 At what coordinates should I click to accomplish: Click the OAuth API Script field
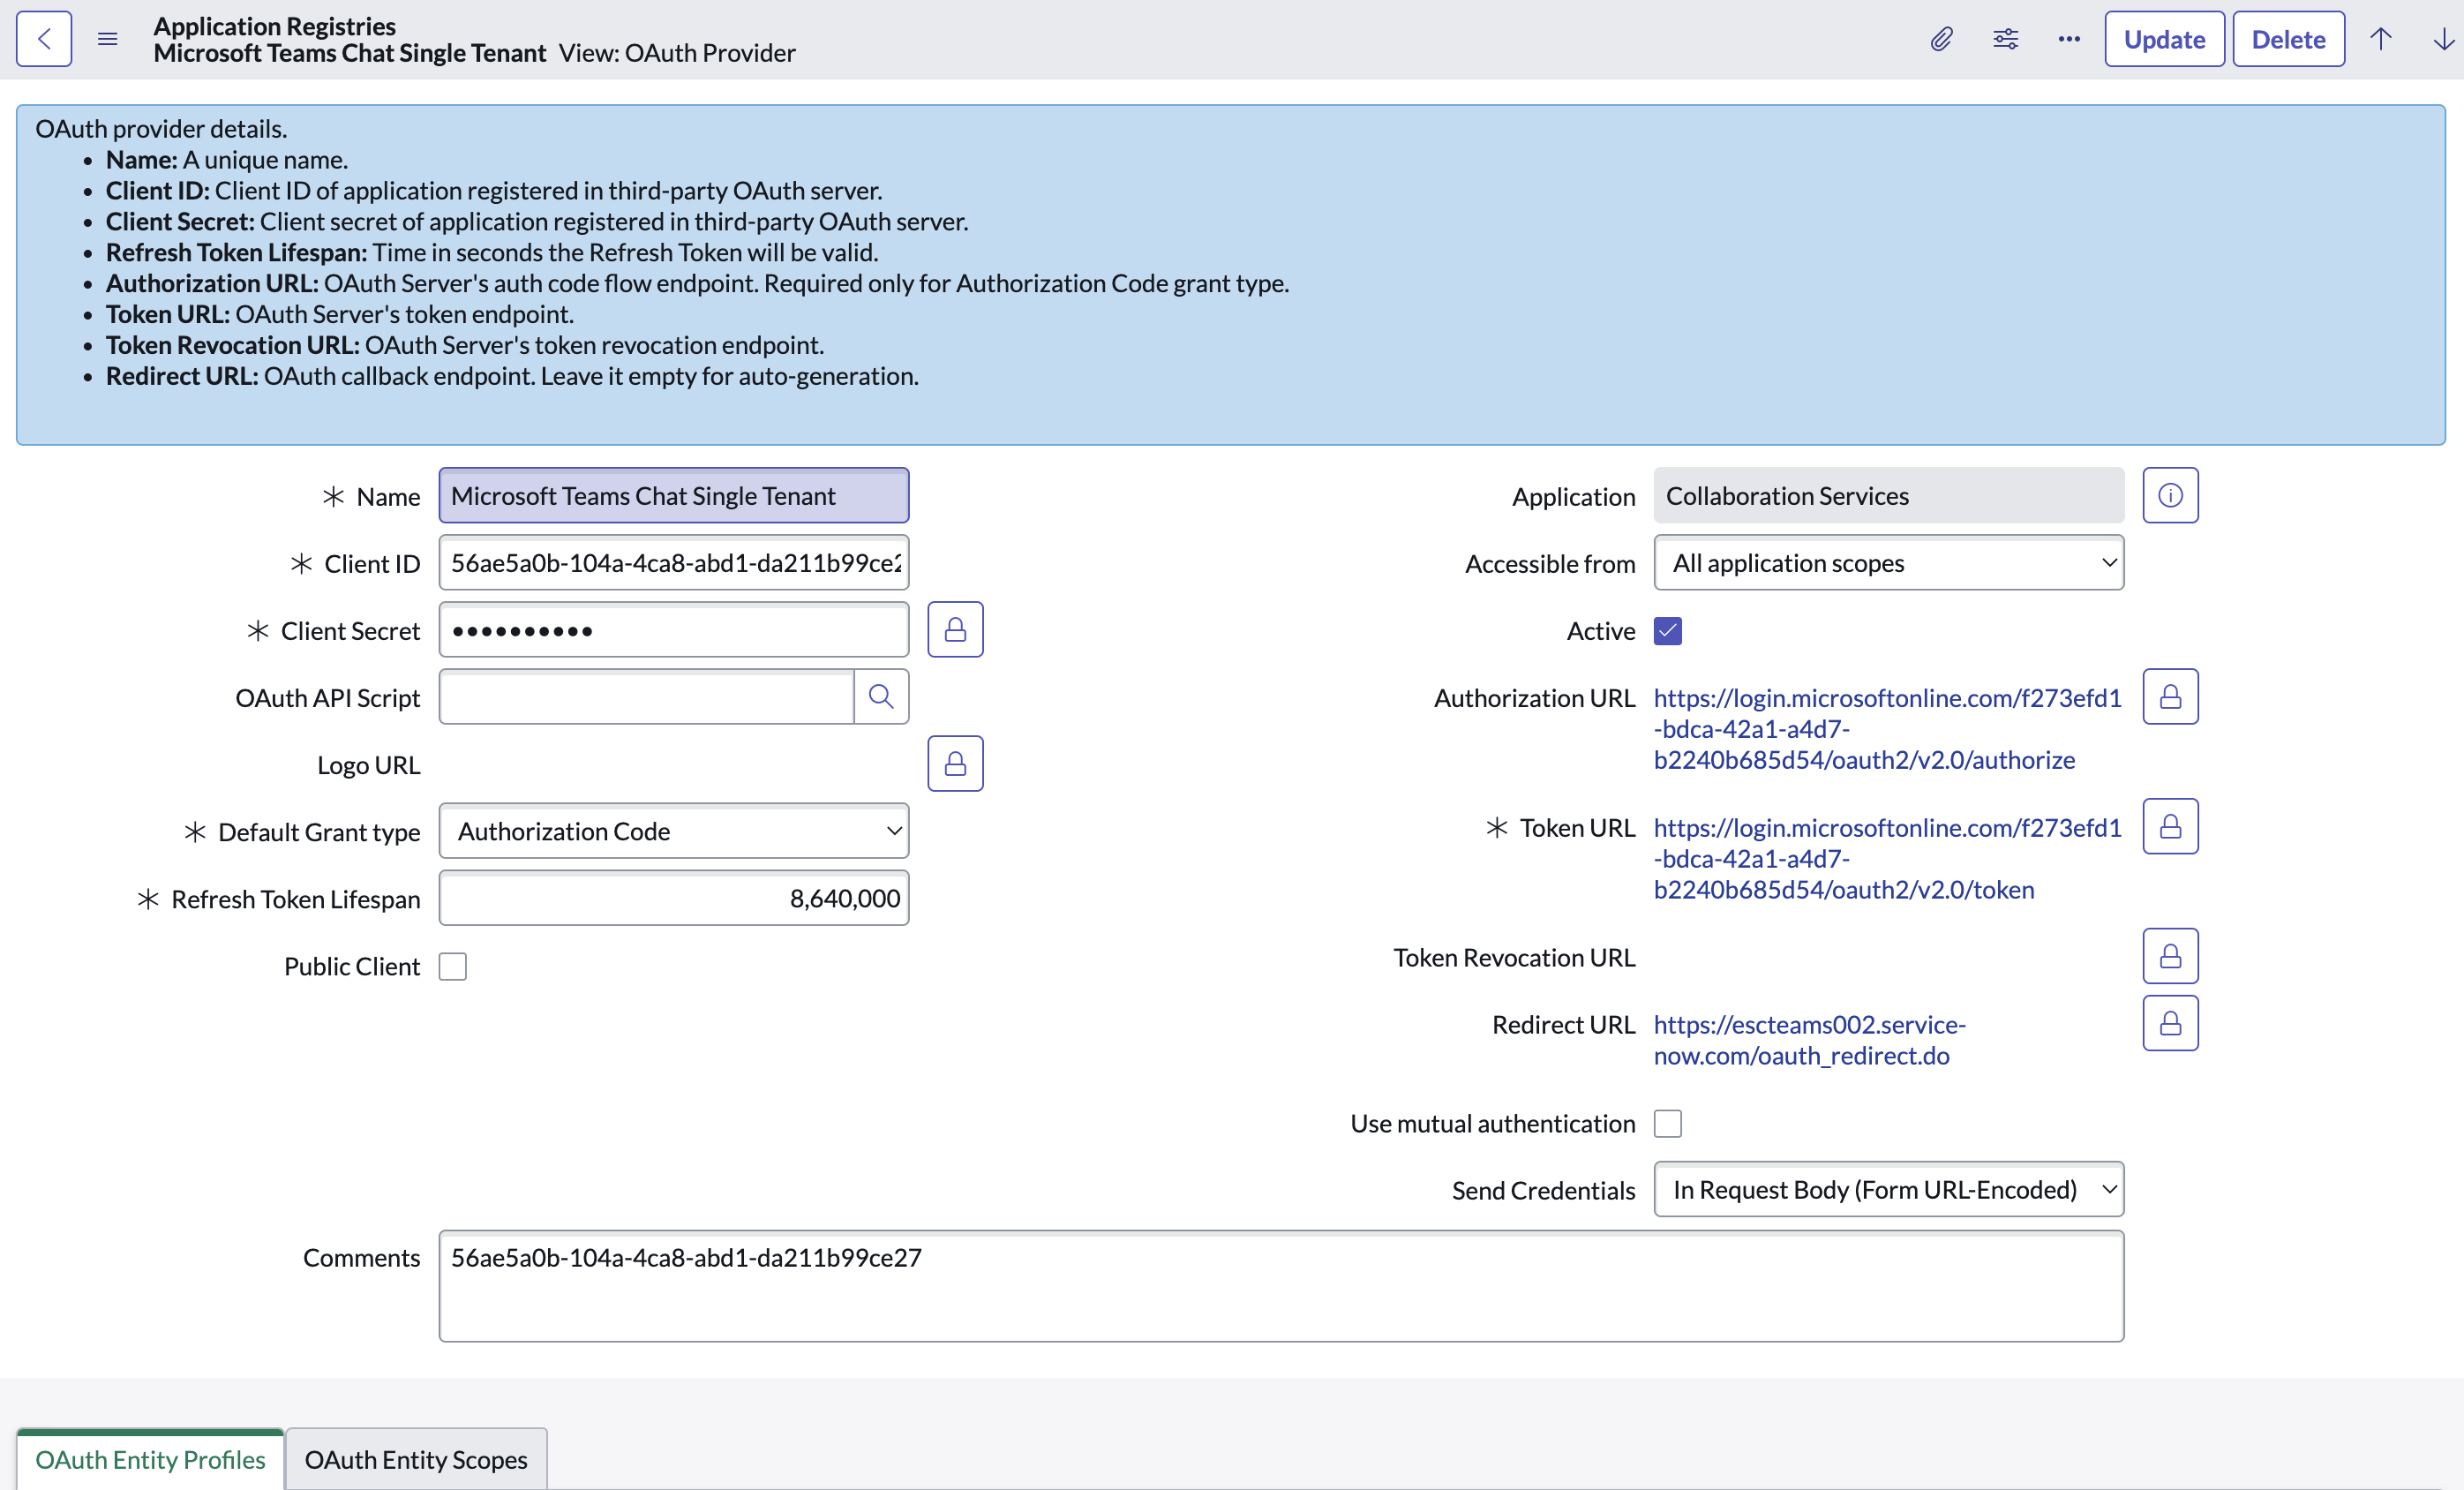647,697
